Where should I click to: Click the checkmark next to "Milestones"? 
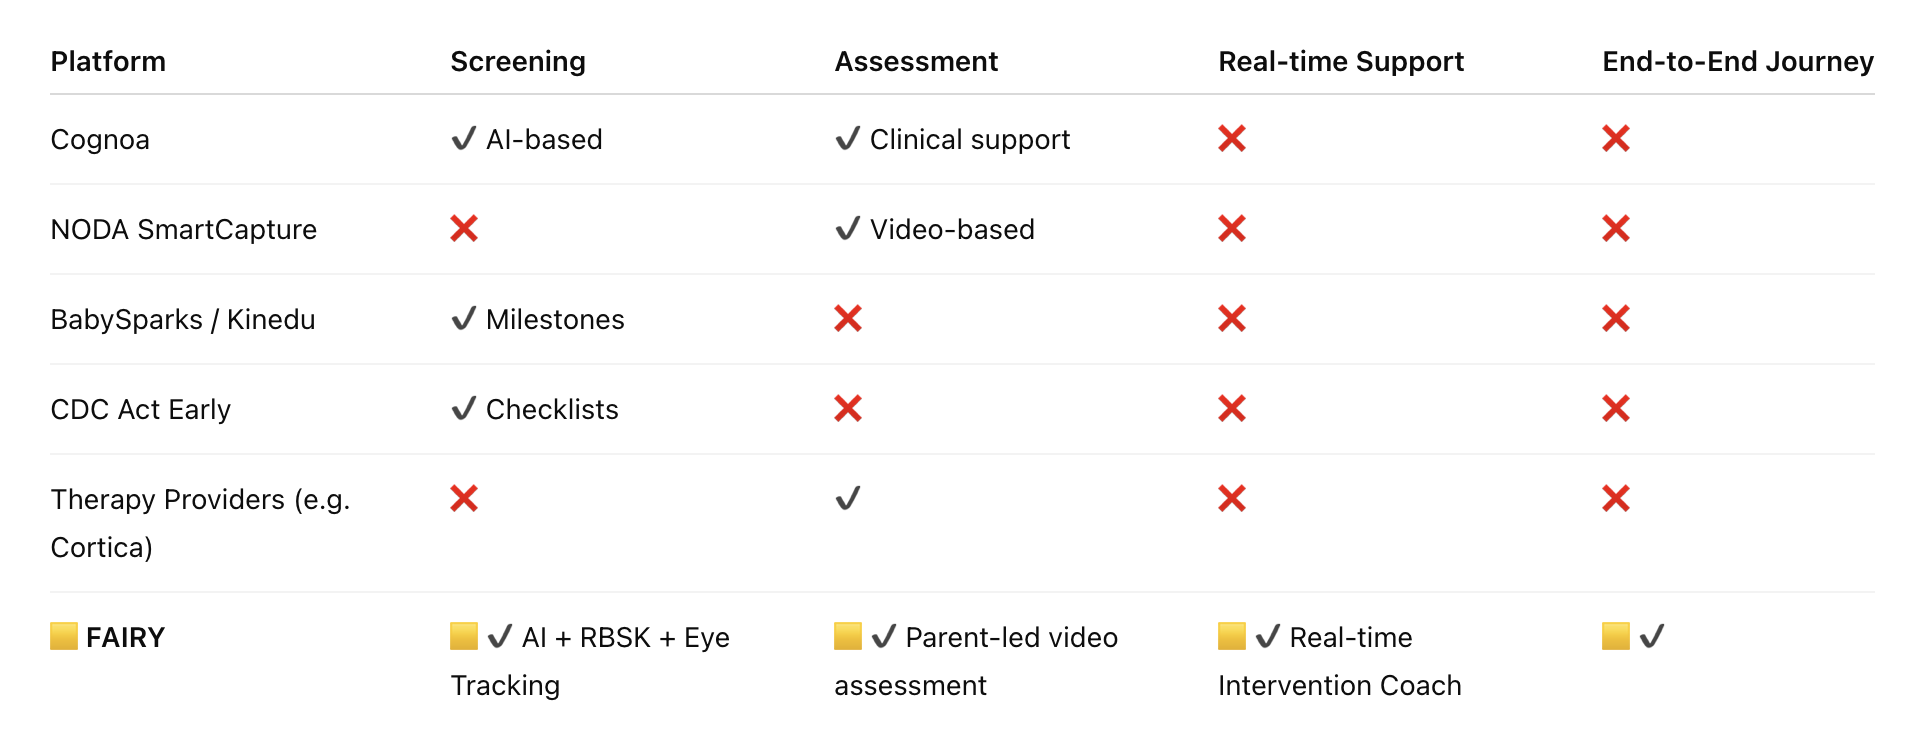(463, 319)
